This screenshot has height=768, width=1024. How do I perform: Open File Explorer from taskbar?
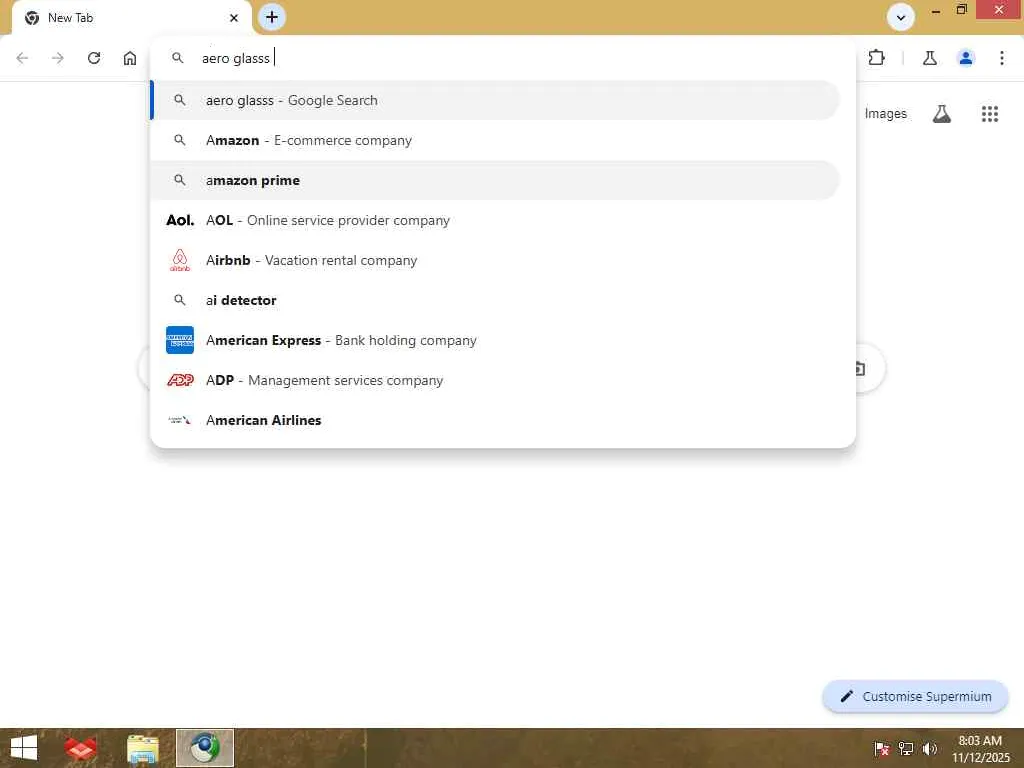tap(142, 748)
